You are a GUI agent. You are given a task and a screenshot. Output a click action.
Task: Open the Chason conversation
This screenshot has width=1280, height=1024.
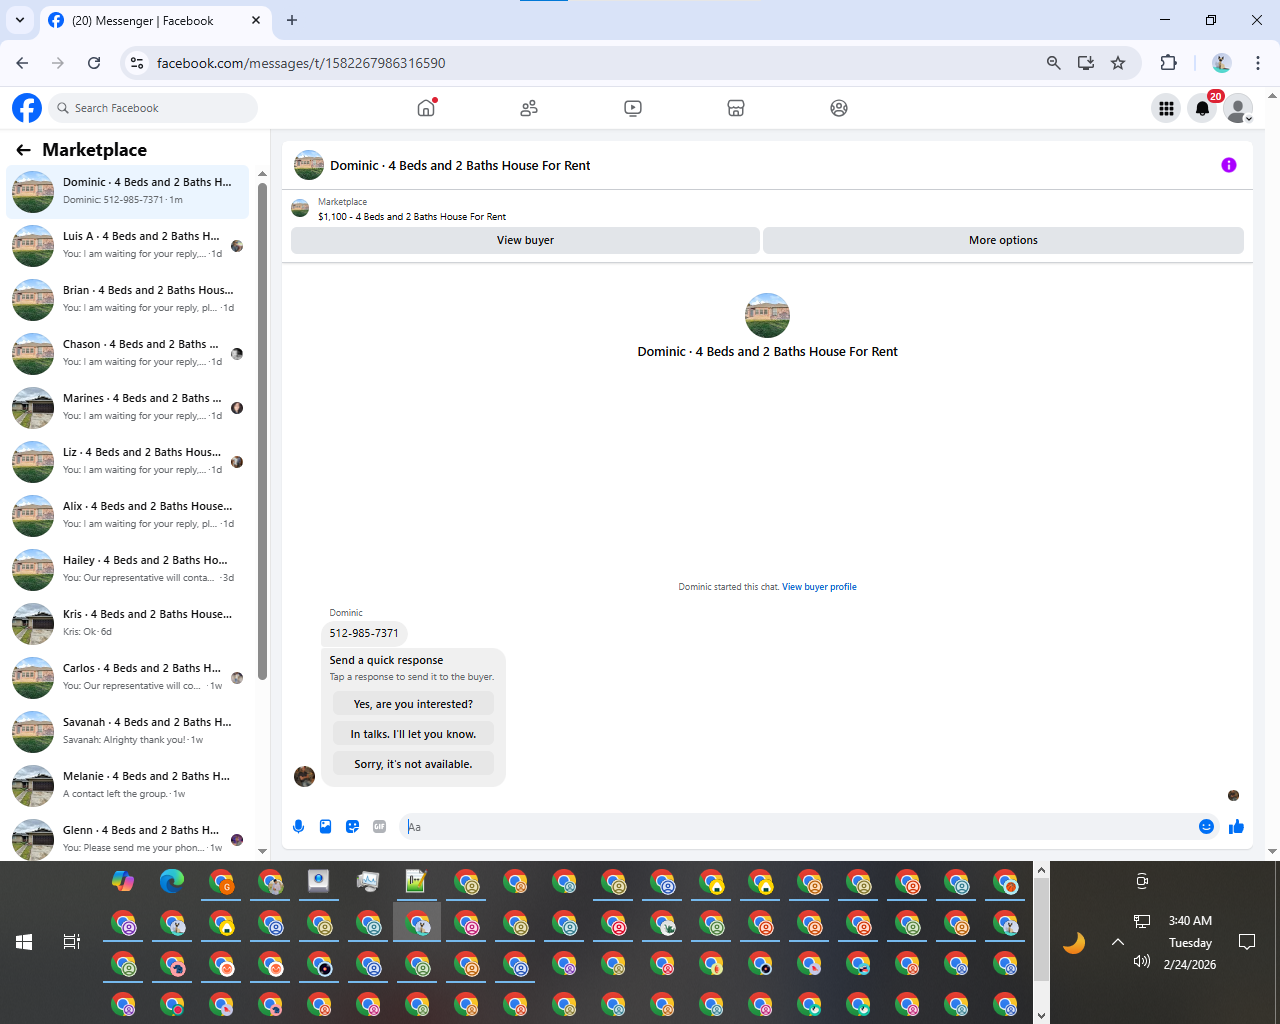point(128,353)
